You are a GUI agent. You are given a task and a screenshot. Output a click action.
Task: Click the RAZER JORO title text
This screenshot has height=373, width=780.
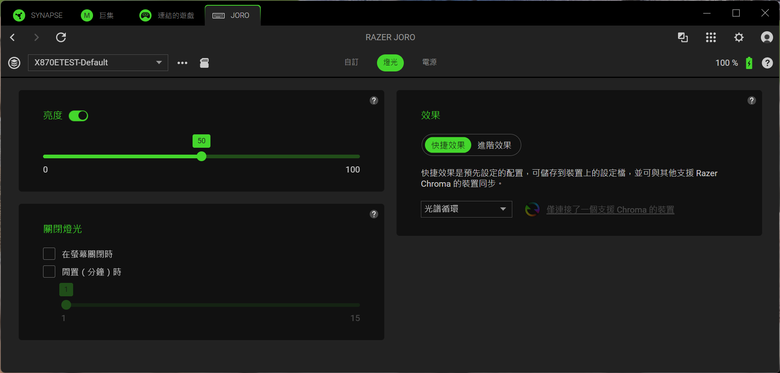[390, 37]
